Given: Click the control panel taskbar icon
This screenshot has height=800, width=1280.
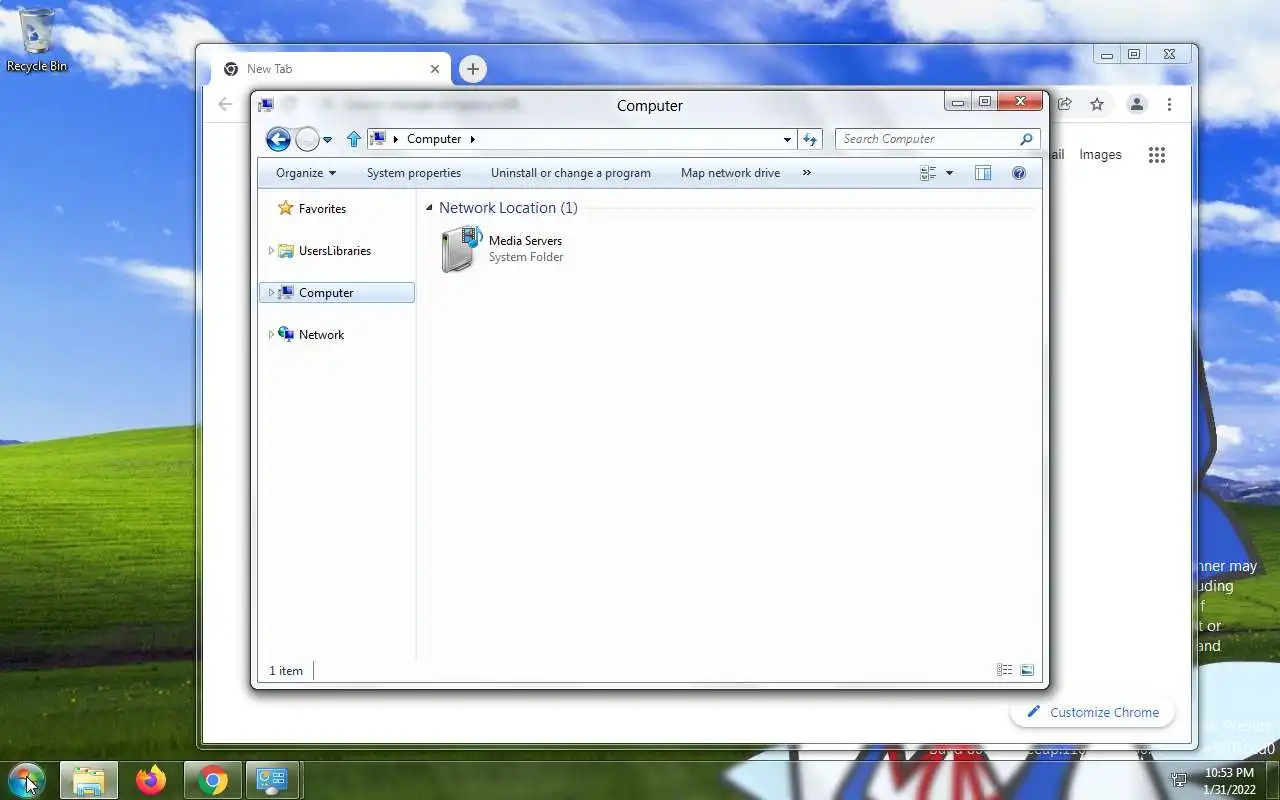Looking at the screenshot, I should click(271, 780).
